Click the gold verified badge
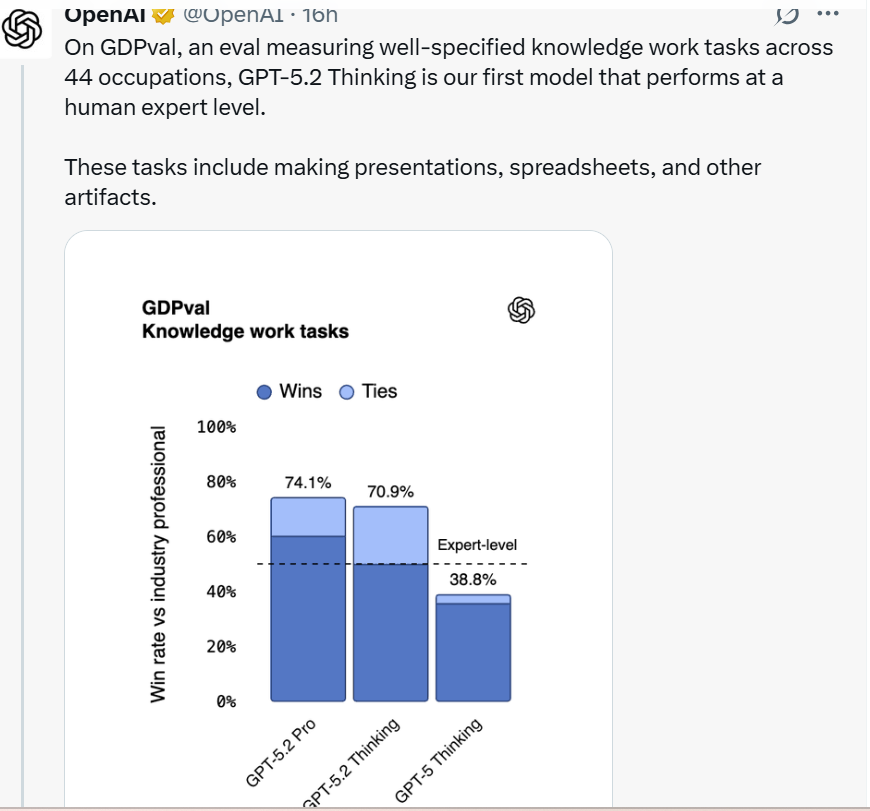This screenshot has height=811, width=870. tap(164, 13)
